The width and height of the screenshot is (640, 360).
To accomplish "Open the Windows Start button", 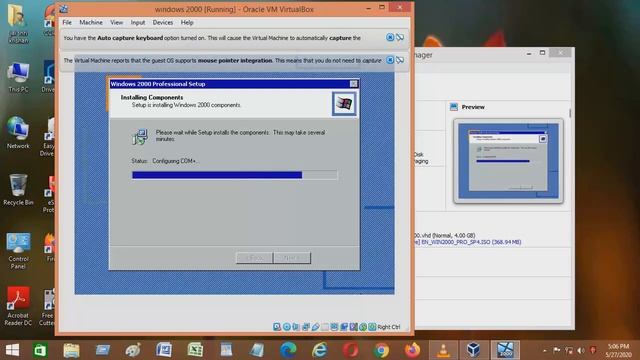I will coord(12,350).
